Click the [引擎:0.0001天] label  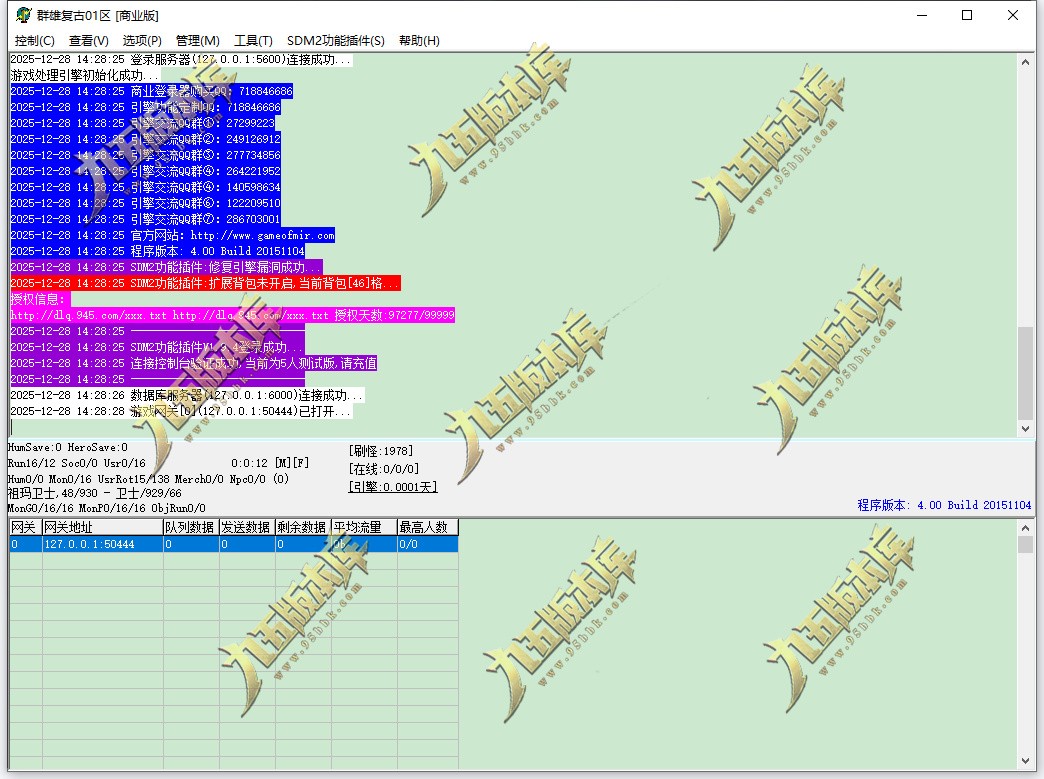pos(393,487)
